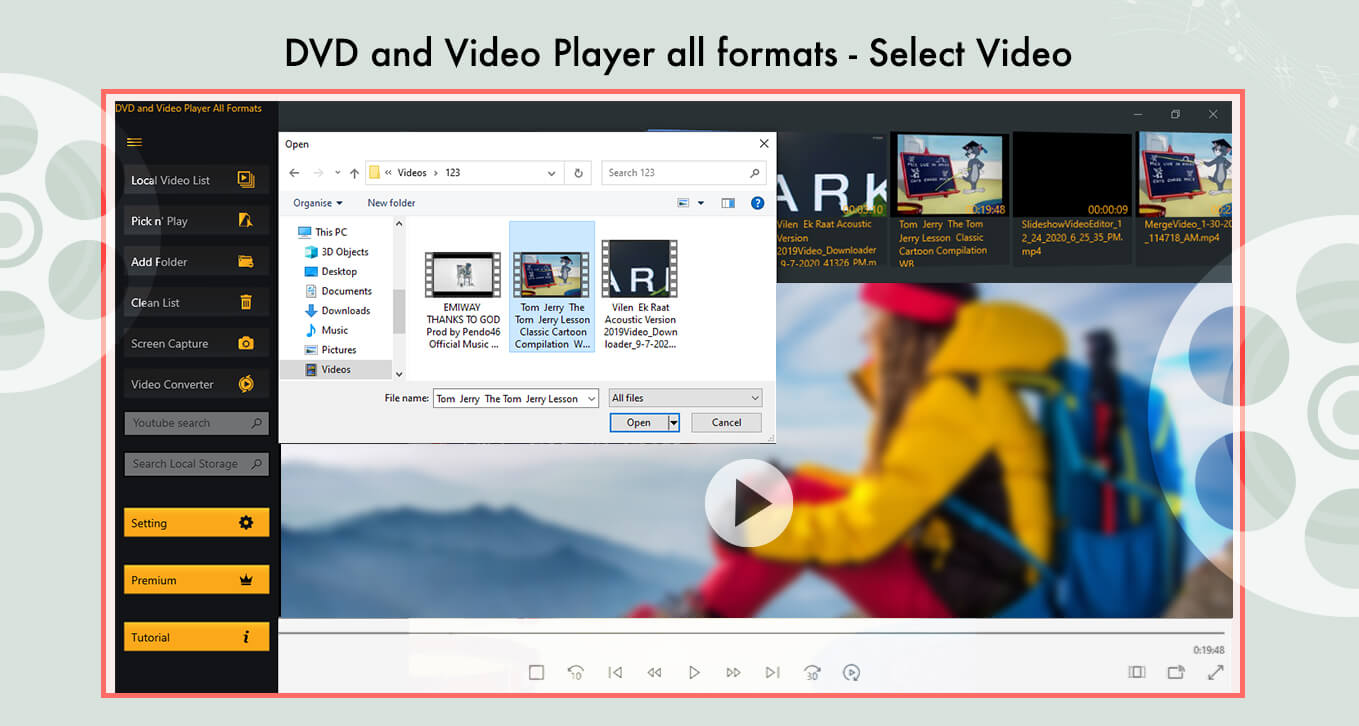Click the Premium button
The height and width of the screenshot is (726, 1359).
[196, 580]
